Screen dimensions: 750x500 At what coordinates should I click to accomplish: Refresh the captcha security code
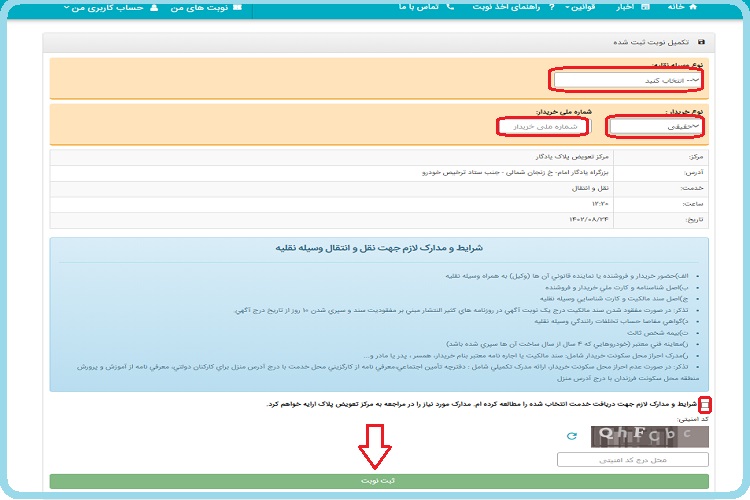pyautogui.click(x=572, y=436)
